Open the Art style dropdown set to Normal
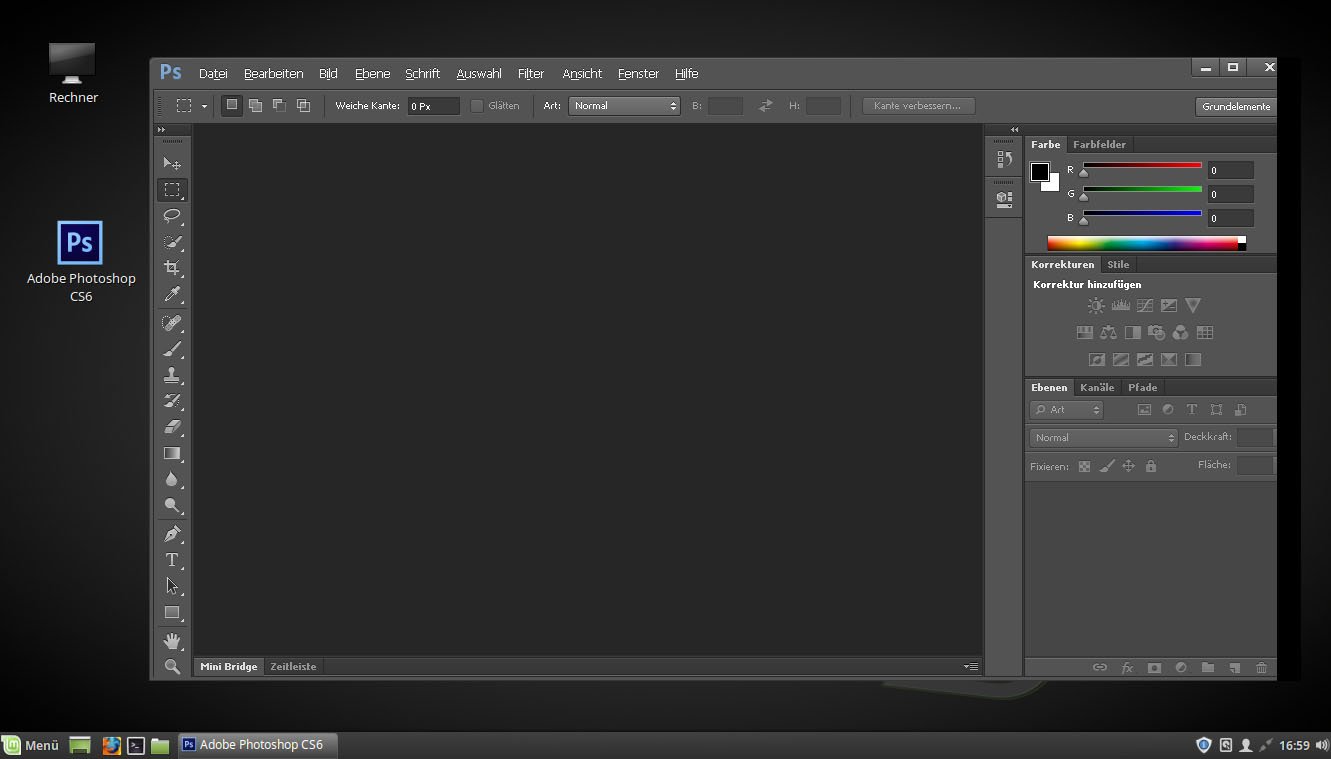Viewport: 1331px width, 759px height. click(624, 106)
